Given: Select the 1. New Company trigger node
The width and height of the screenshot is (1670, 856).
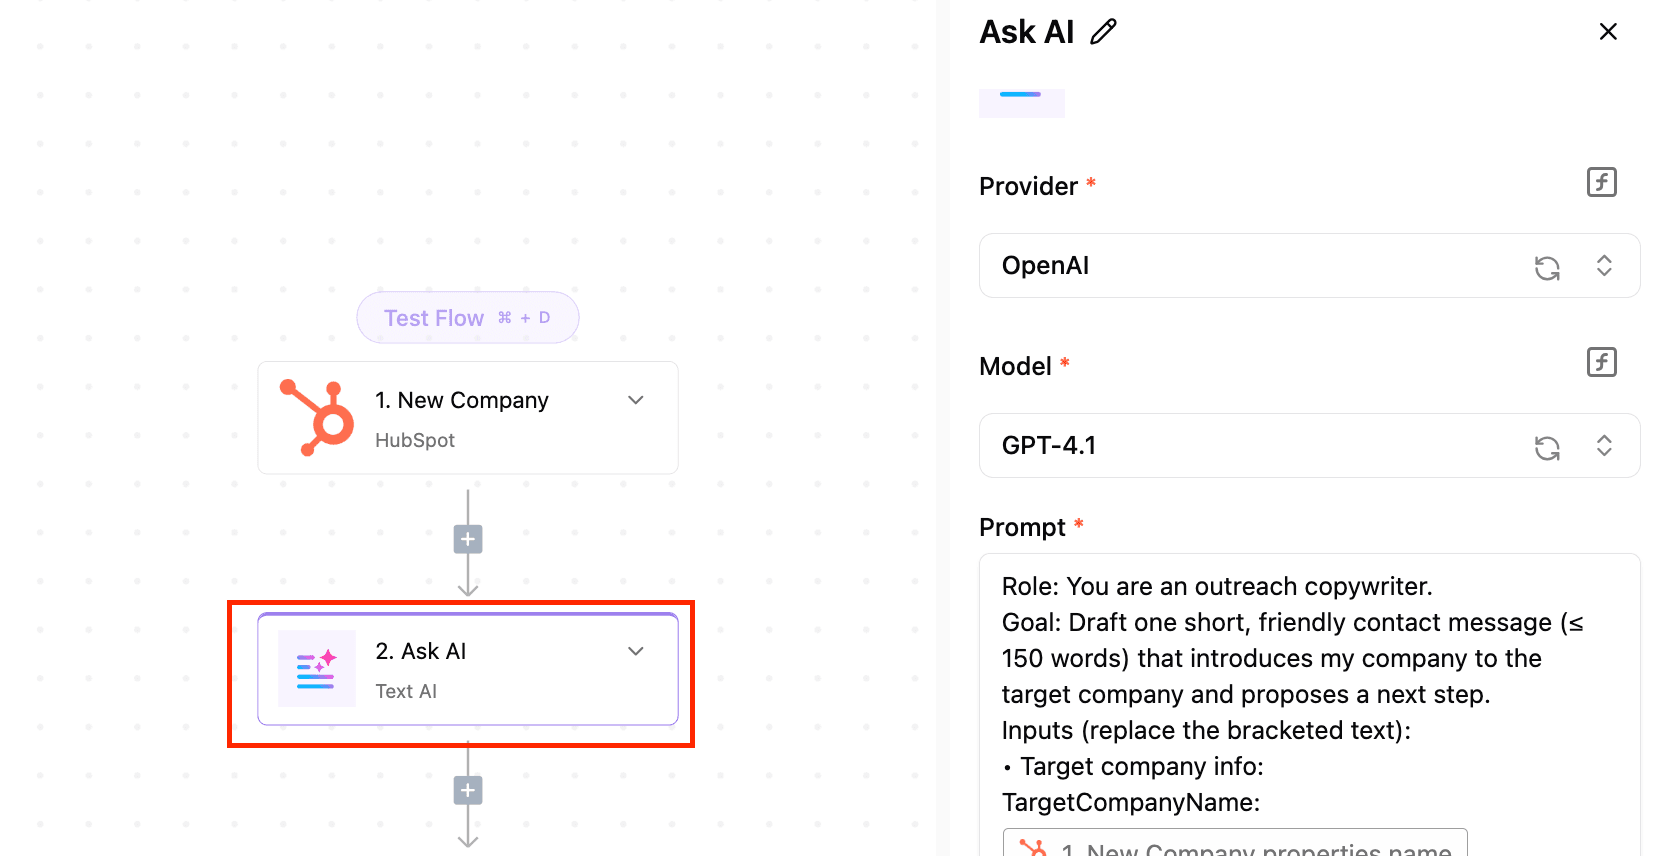Looking at the screenshot, I should (468, 418).
